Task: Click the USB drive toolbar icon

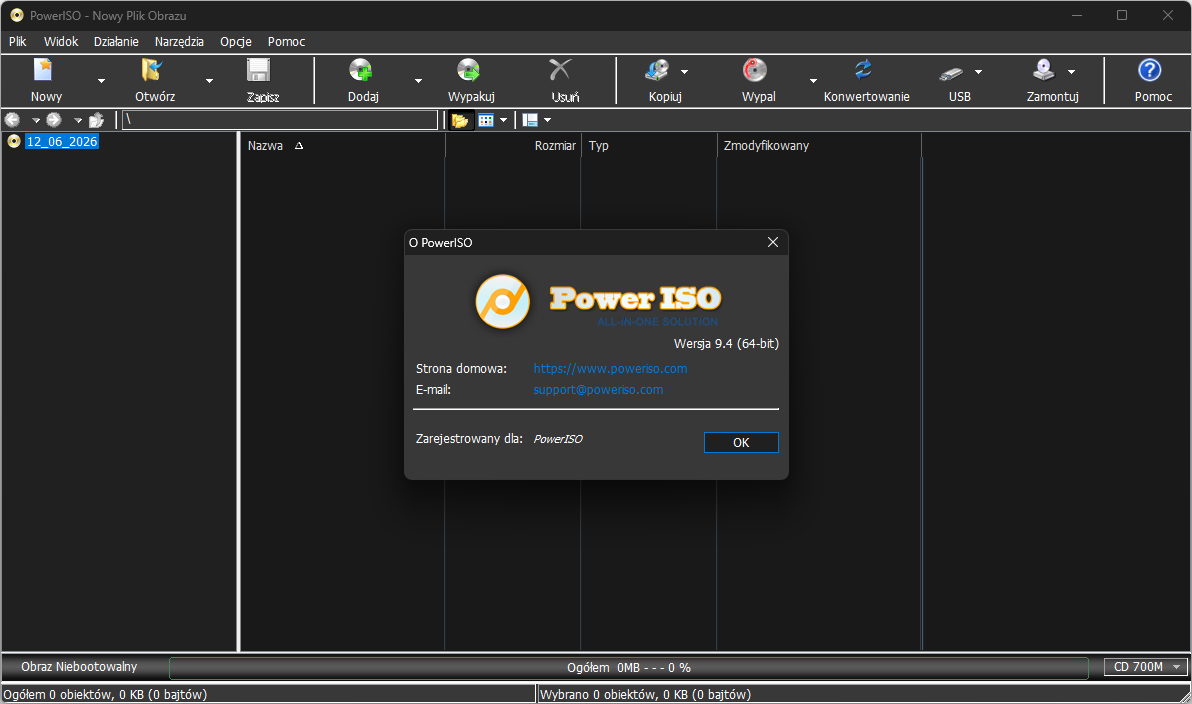Action: pos(951,72)
